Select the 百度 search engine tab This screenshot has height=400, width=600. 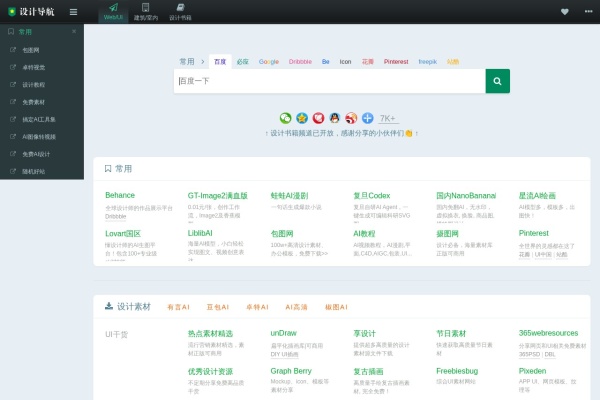[220, 62]
